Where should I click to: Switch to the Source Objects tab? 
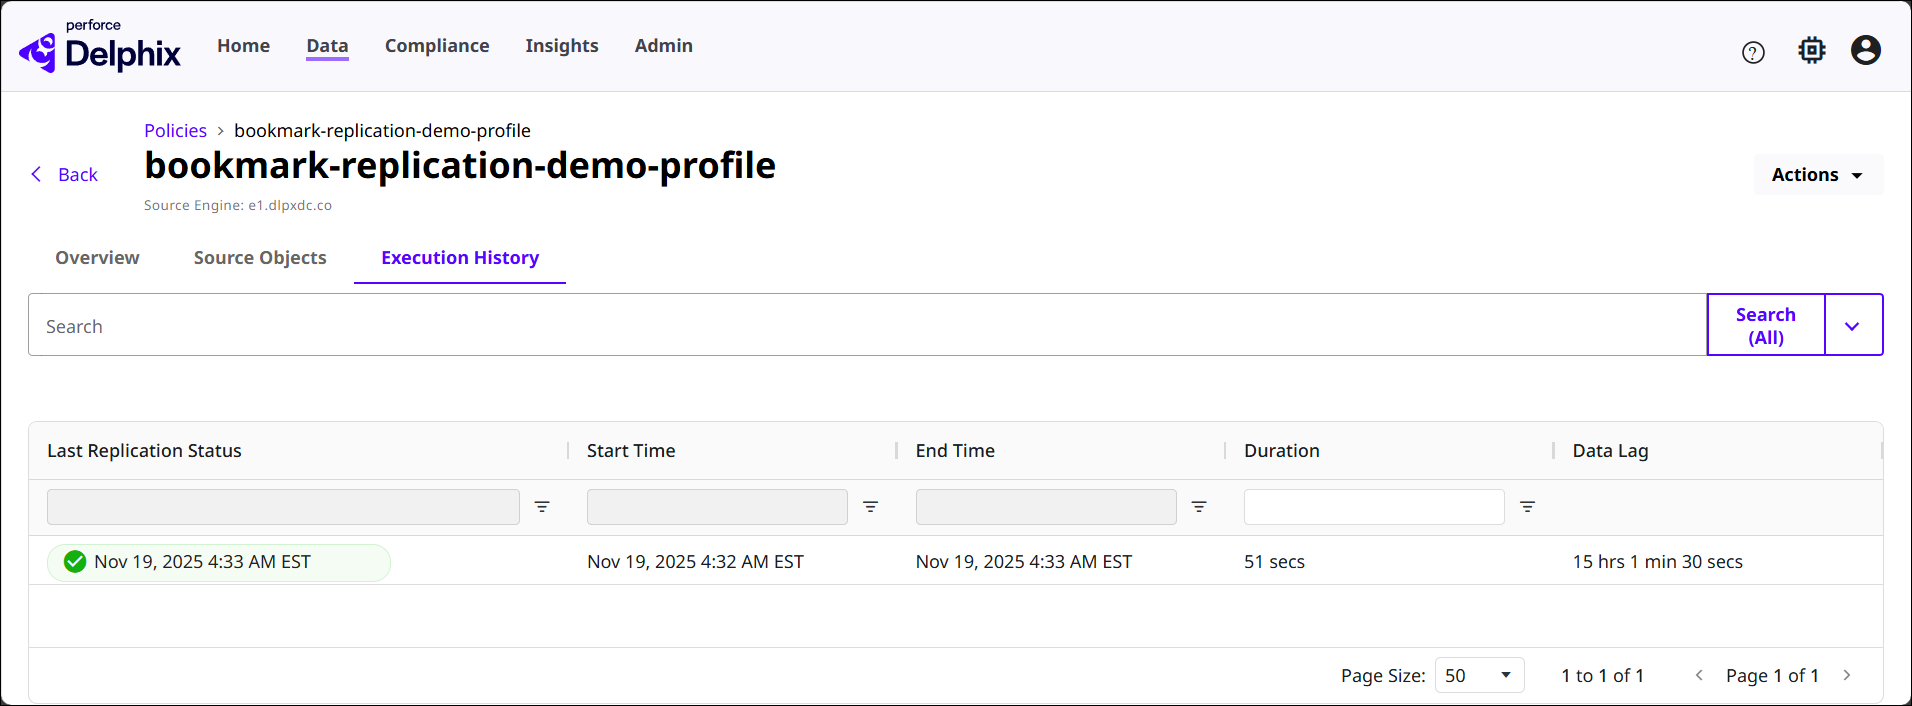260,258
